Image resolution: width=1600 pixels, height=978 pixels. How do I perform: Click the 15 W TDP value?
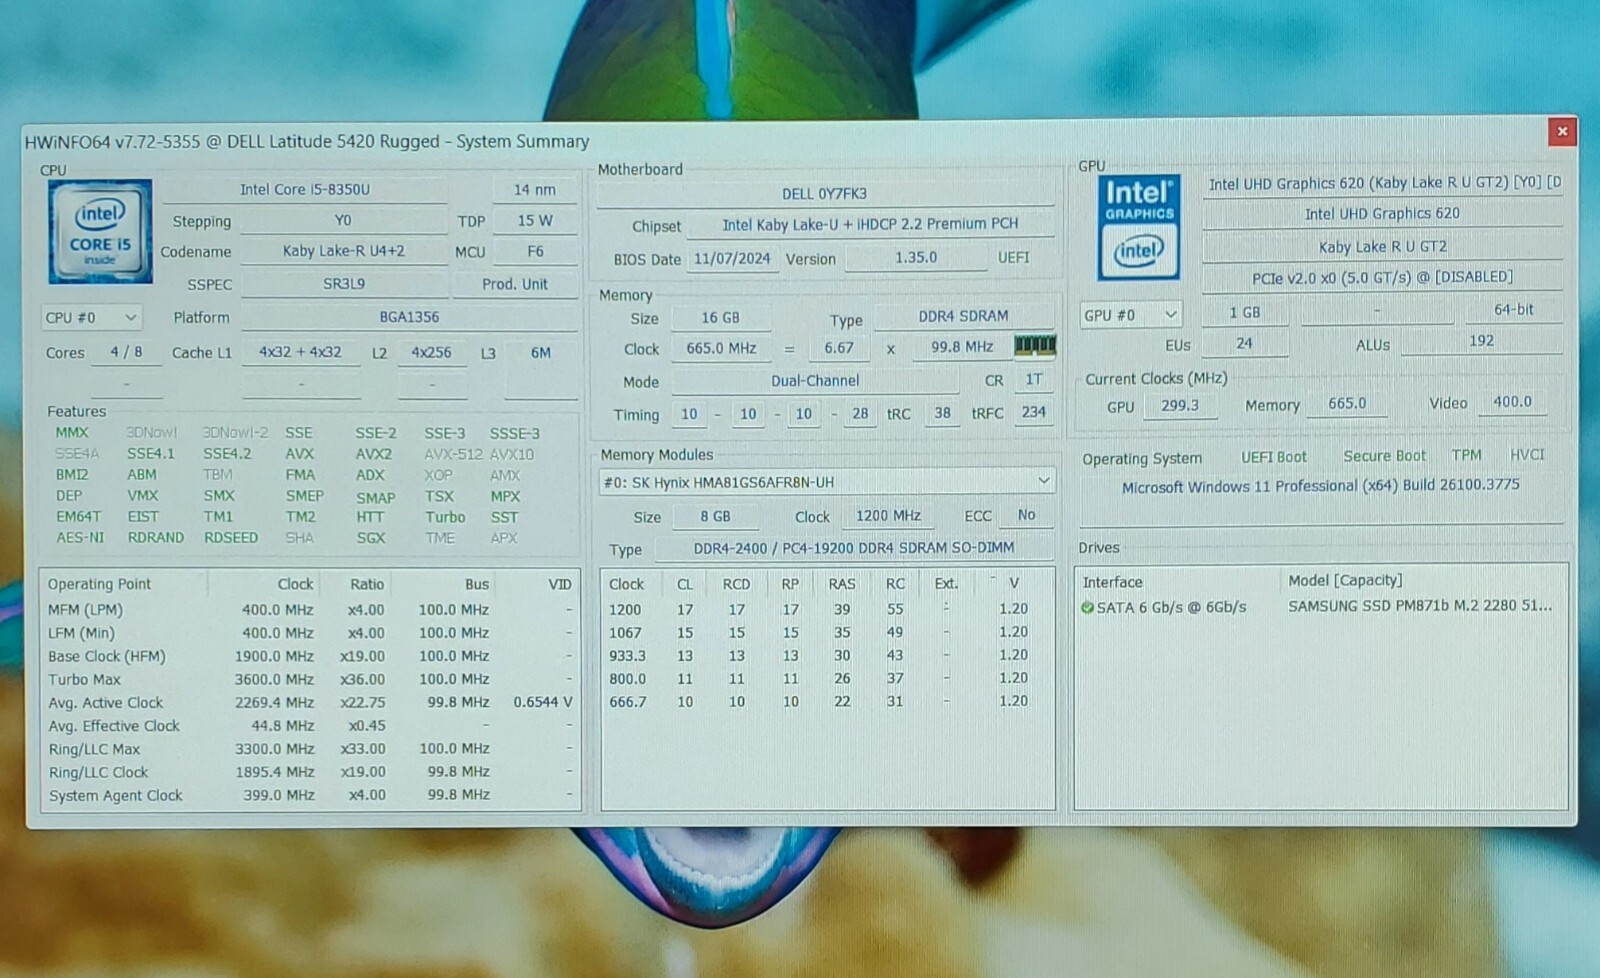tap(535, 220)
